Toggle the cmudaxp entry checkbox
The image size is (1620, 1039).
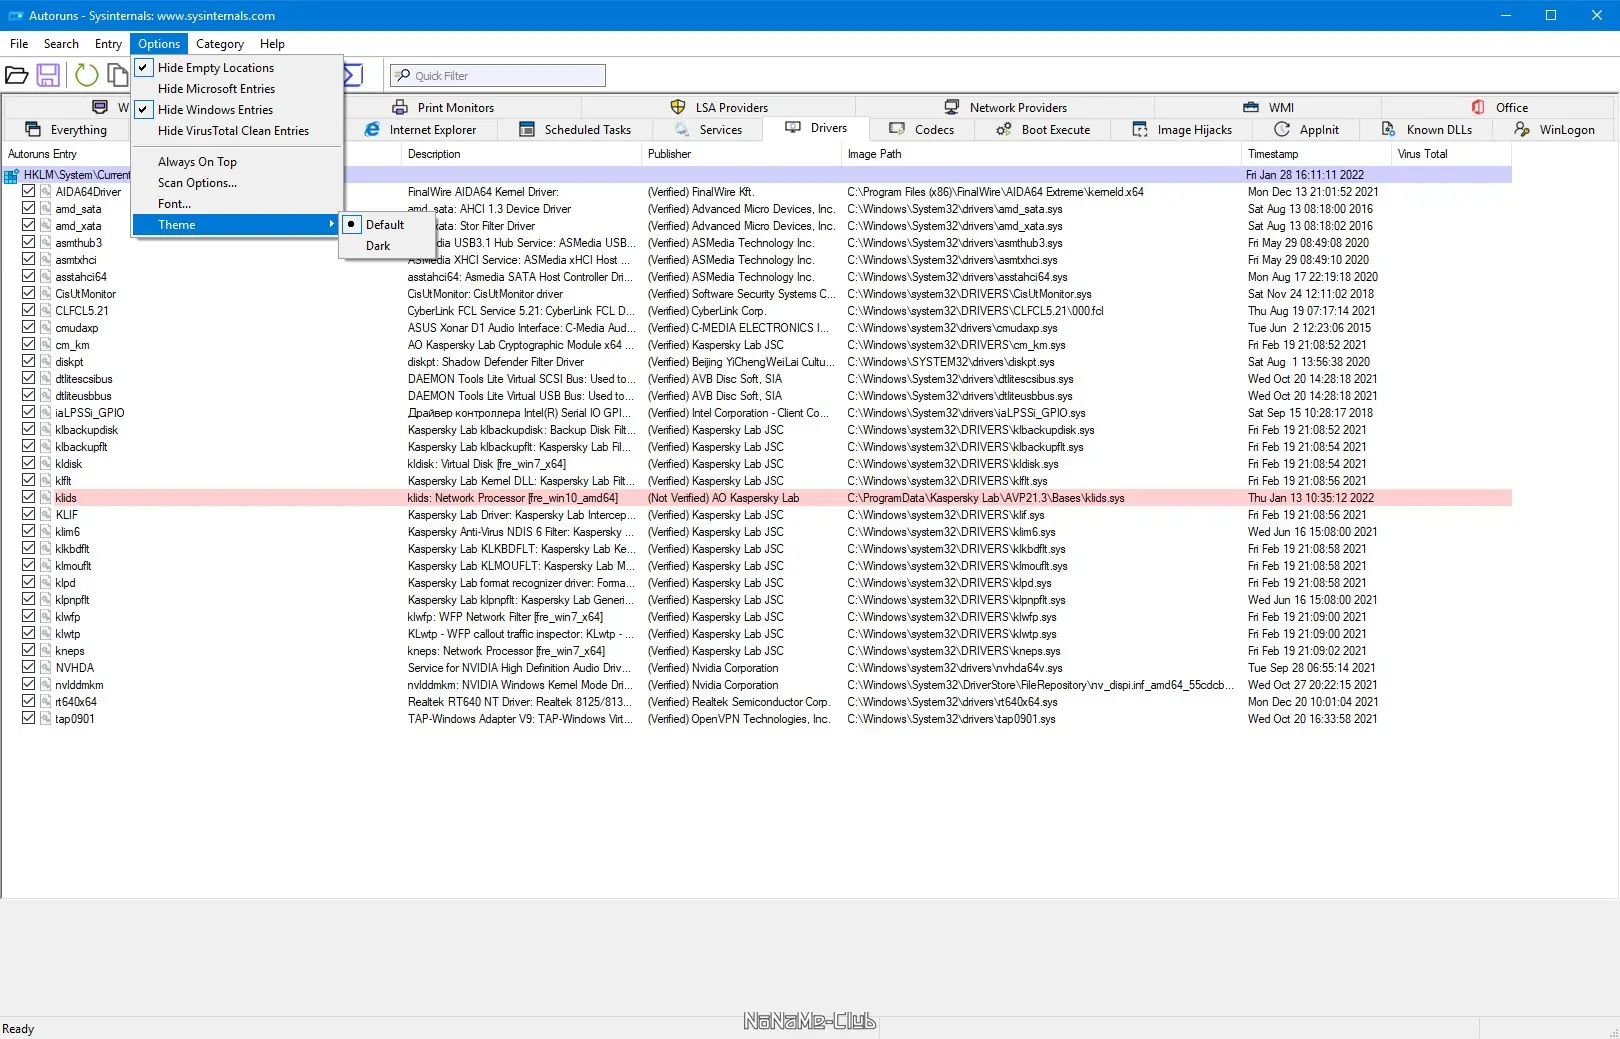[x=29, y=327]
